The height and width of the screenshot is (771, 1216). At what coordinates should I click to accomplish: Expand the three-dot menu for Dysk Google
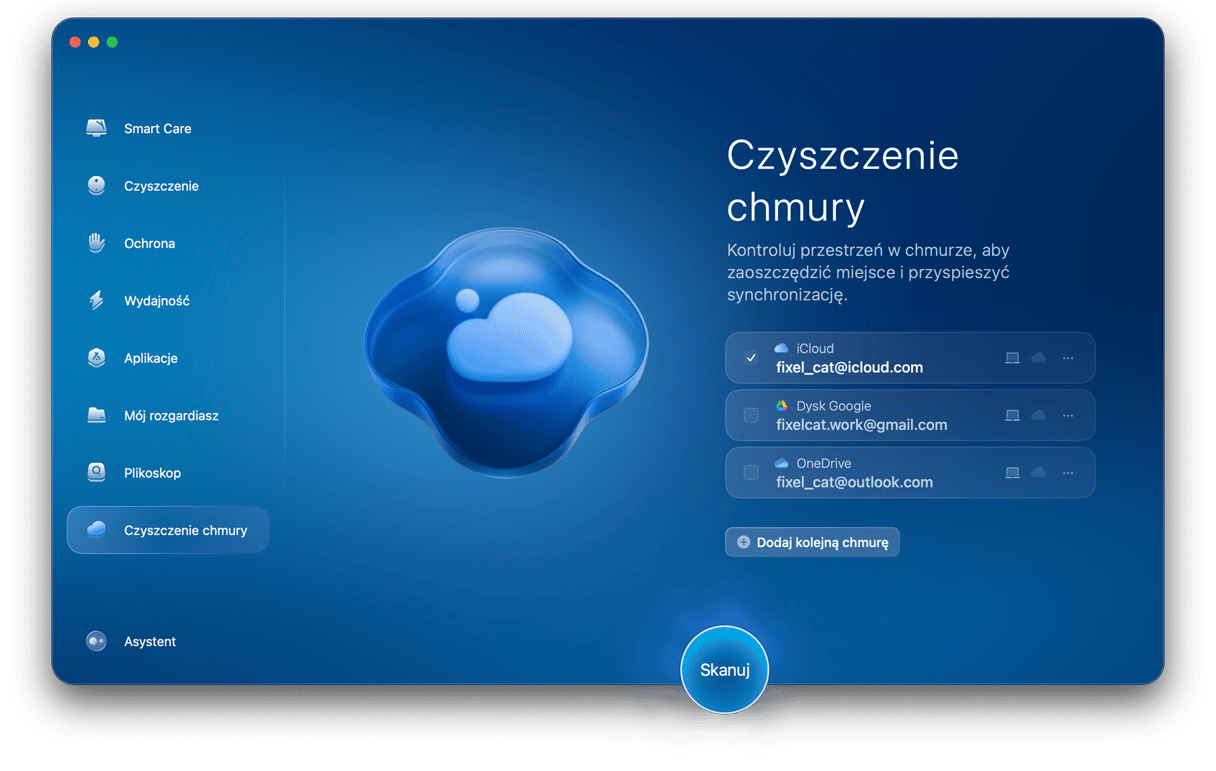(1068, 415)
